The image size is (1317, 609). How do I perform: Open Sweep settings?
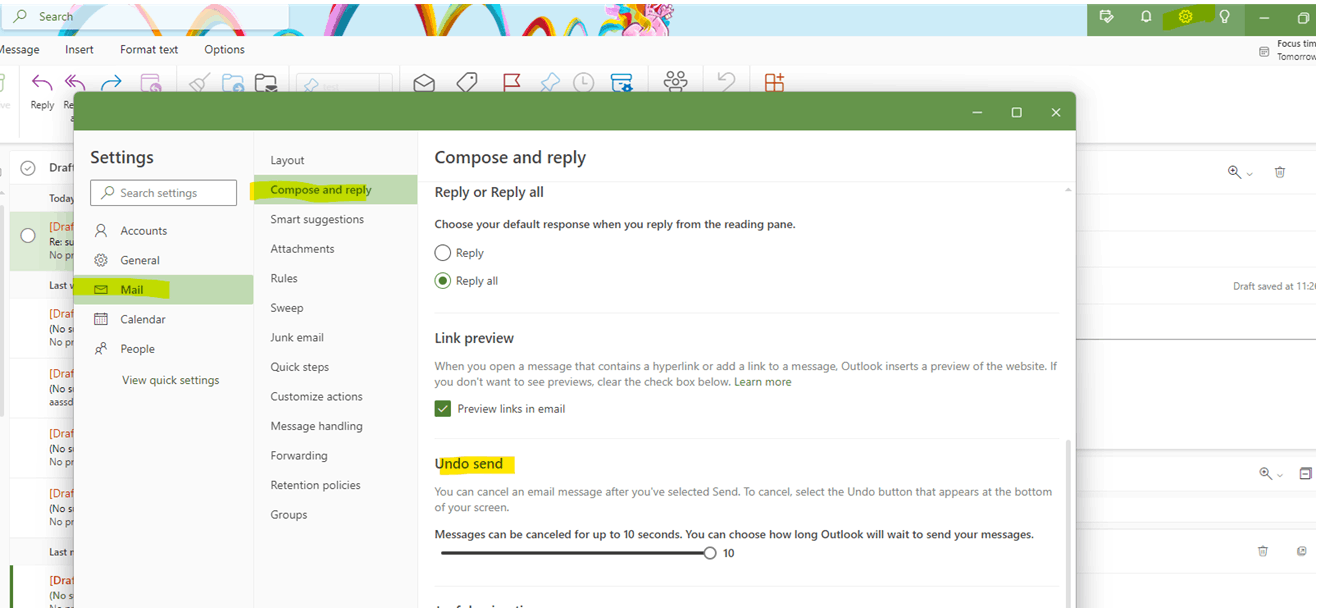(335, 308)
